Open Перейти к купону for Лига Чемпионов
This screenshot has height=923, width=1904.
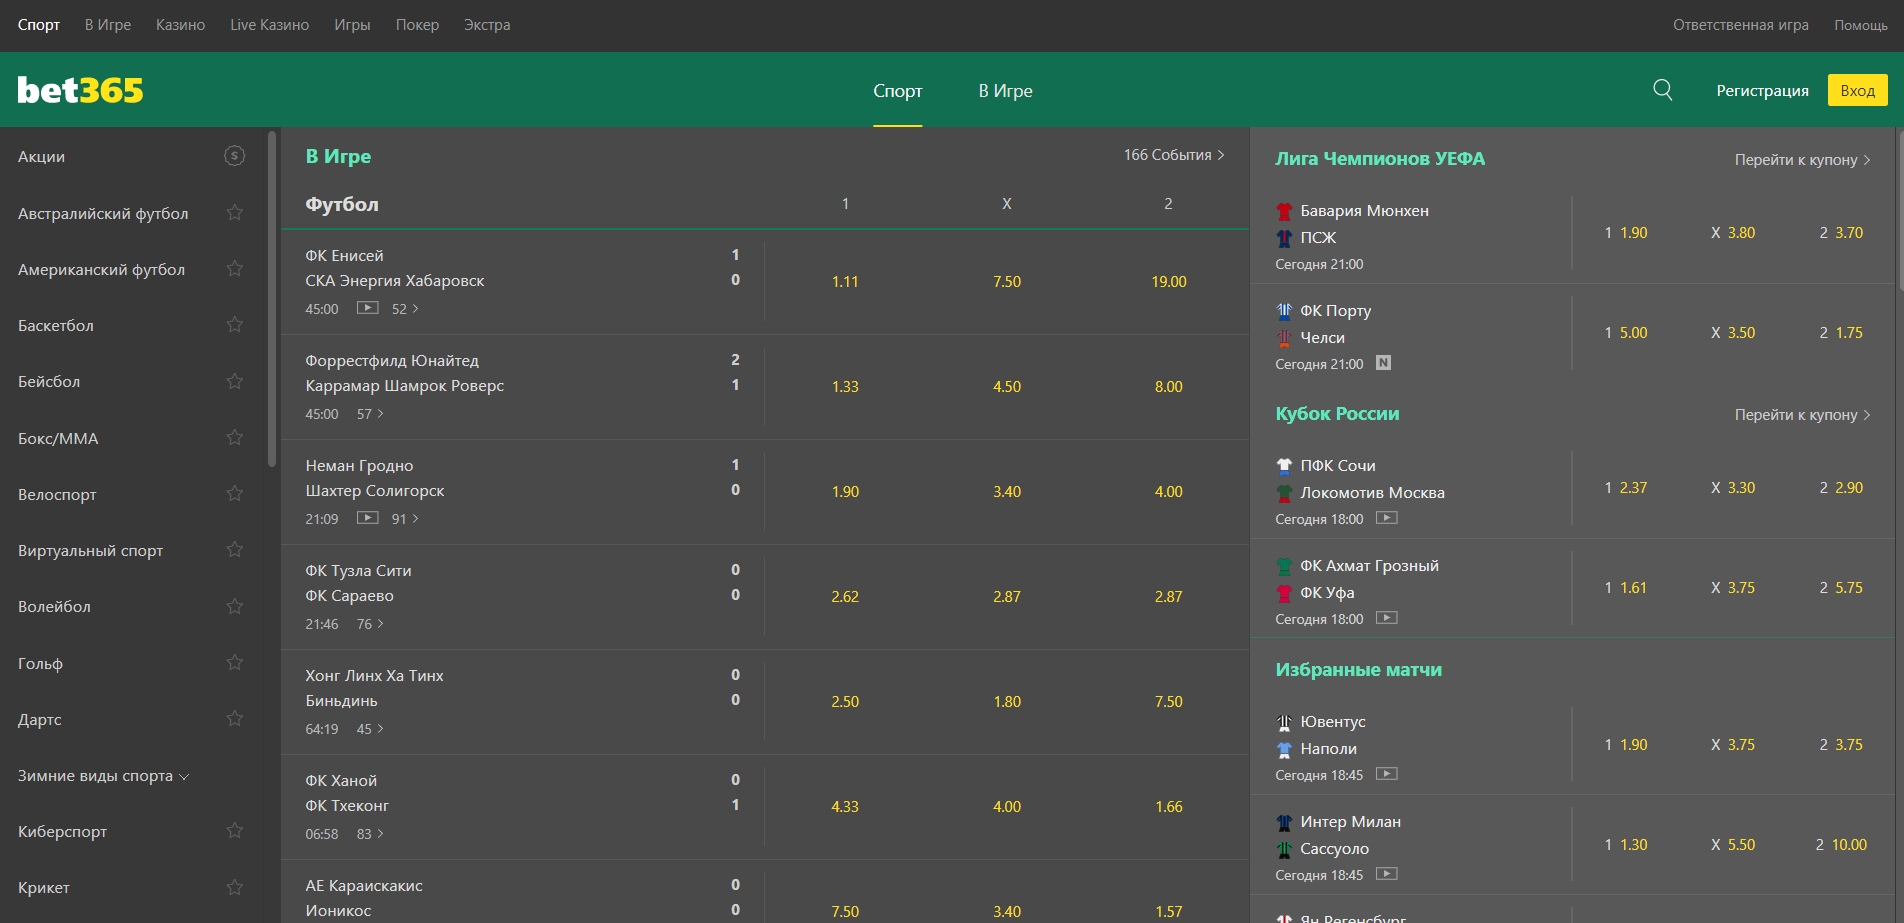tap(1802, 160)
